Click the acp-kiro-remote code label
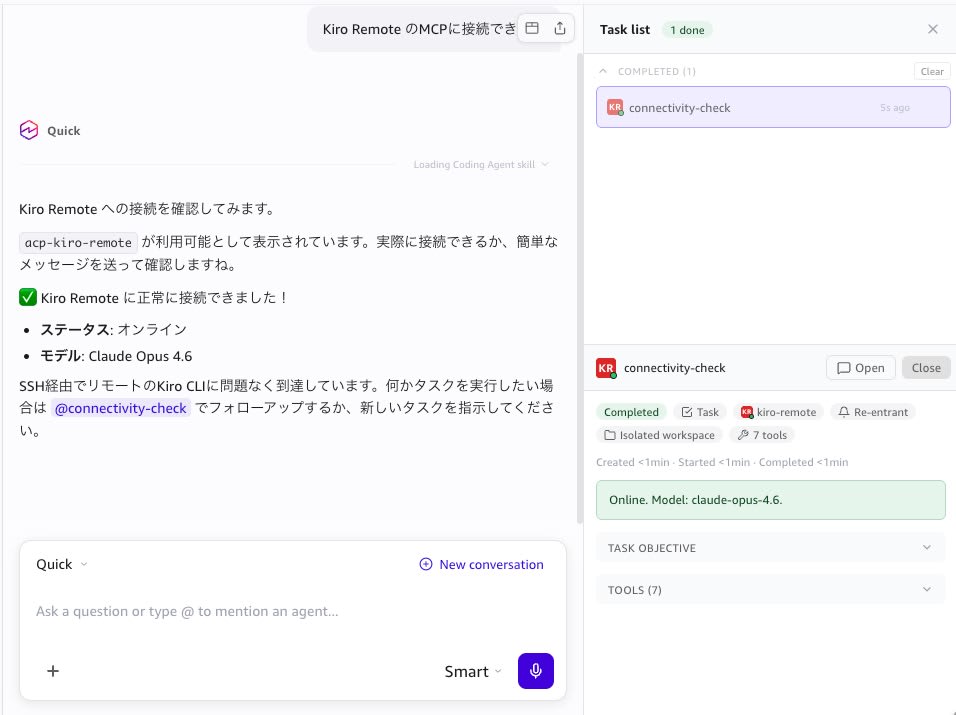 pyautogui.click(x=78, y=243)
